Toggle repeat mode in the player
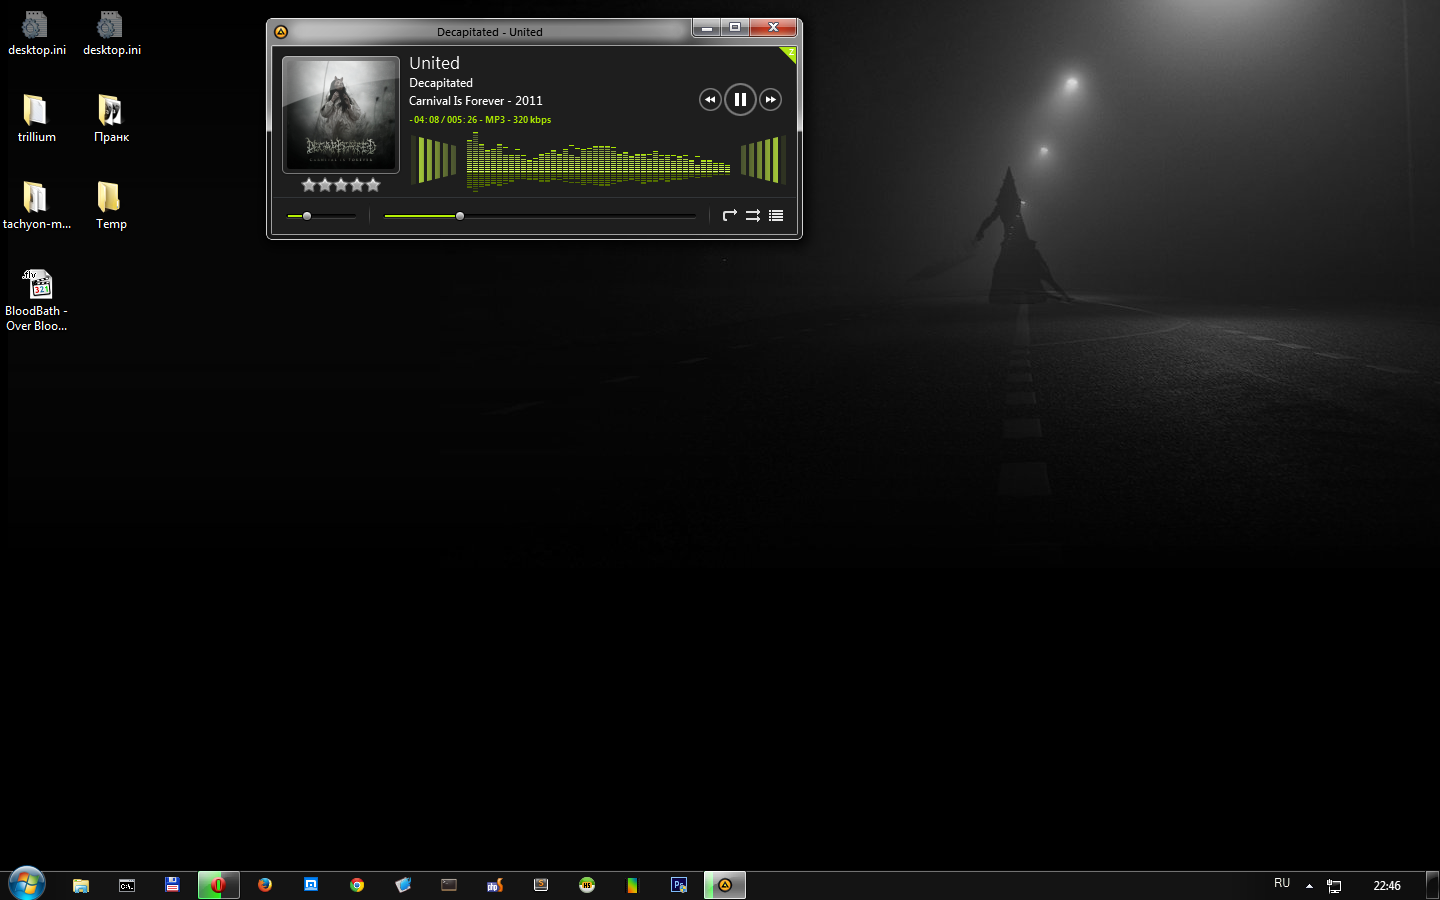Viewport: 1440px width, 900px height. click(729, 216)
